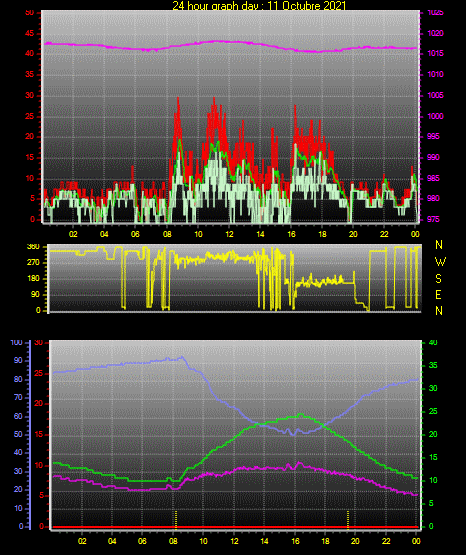The height and width of the screenshot is (555, 466).
Task: Click the sunset dotted yellow marker near 20
Action: [348, 519]
